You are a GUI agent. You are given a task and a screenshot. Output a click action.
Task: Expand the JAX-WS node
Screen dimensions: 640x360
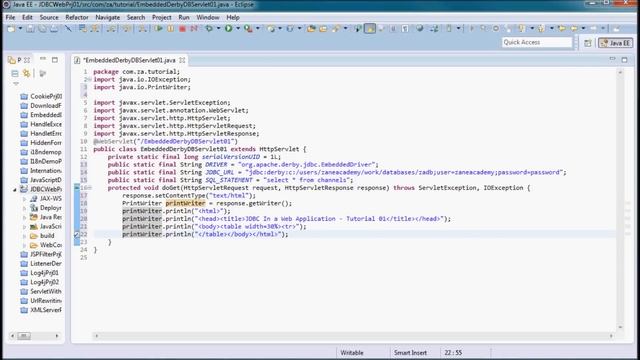24,199
